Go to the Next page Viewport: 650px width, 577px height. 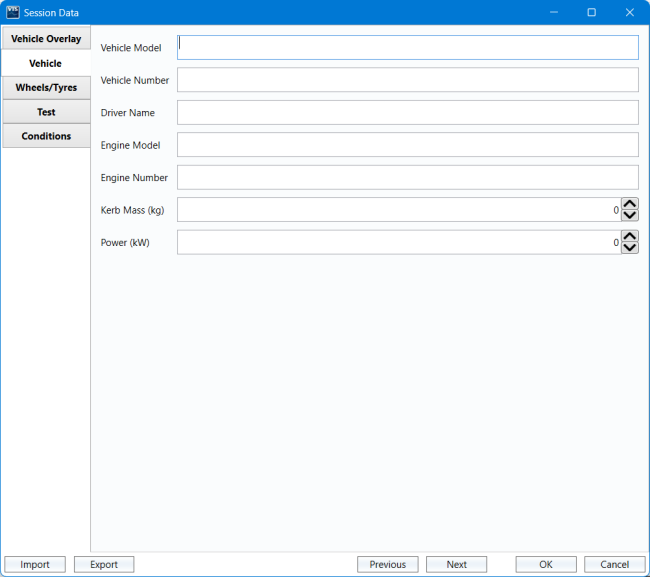[x=456, y=564]
